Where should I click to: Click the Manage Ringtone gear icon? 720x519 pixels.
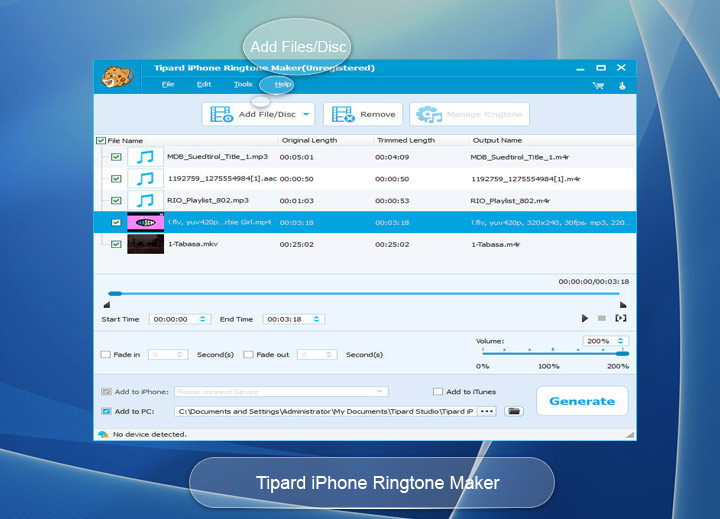428,114
